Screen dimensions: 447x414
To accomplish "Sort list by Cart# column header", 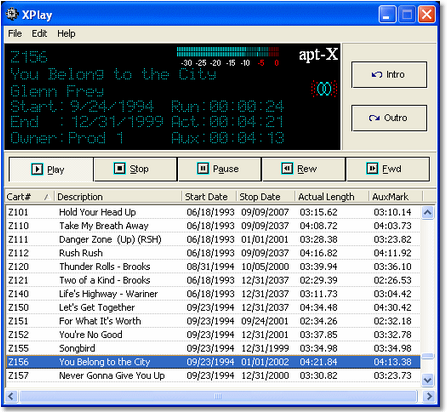I will (29, 197).
